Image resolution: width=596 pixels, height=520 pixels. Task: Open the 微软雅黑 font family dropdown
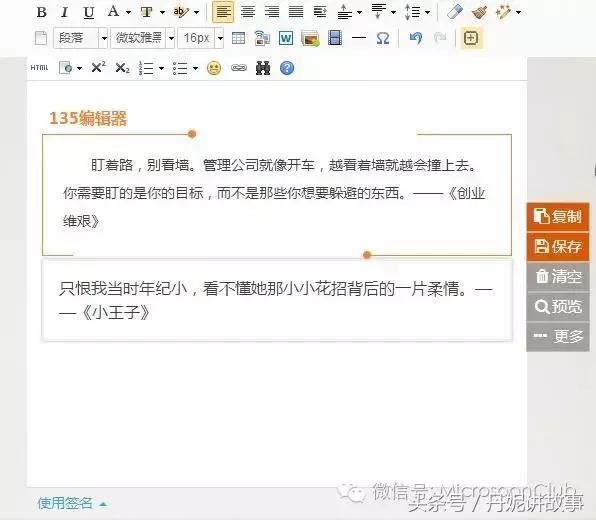coord(143,38)
